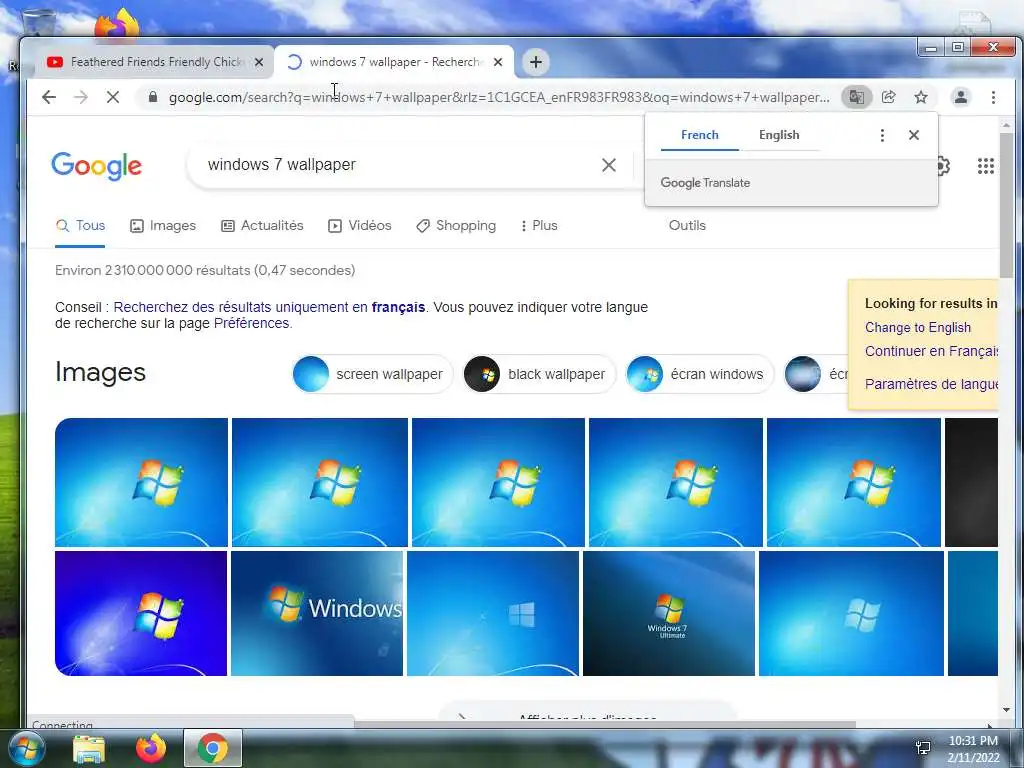Open first Windows 7 wallpaper thumbnail
The image size is (1024, 768).
tap(141, 482)
